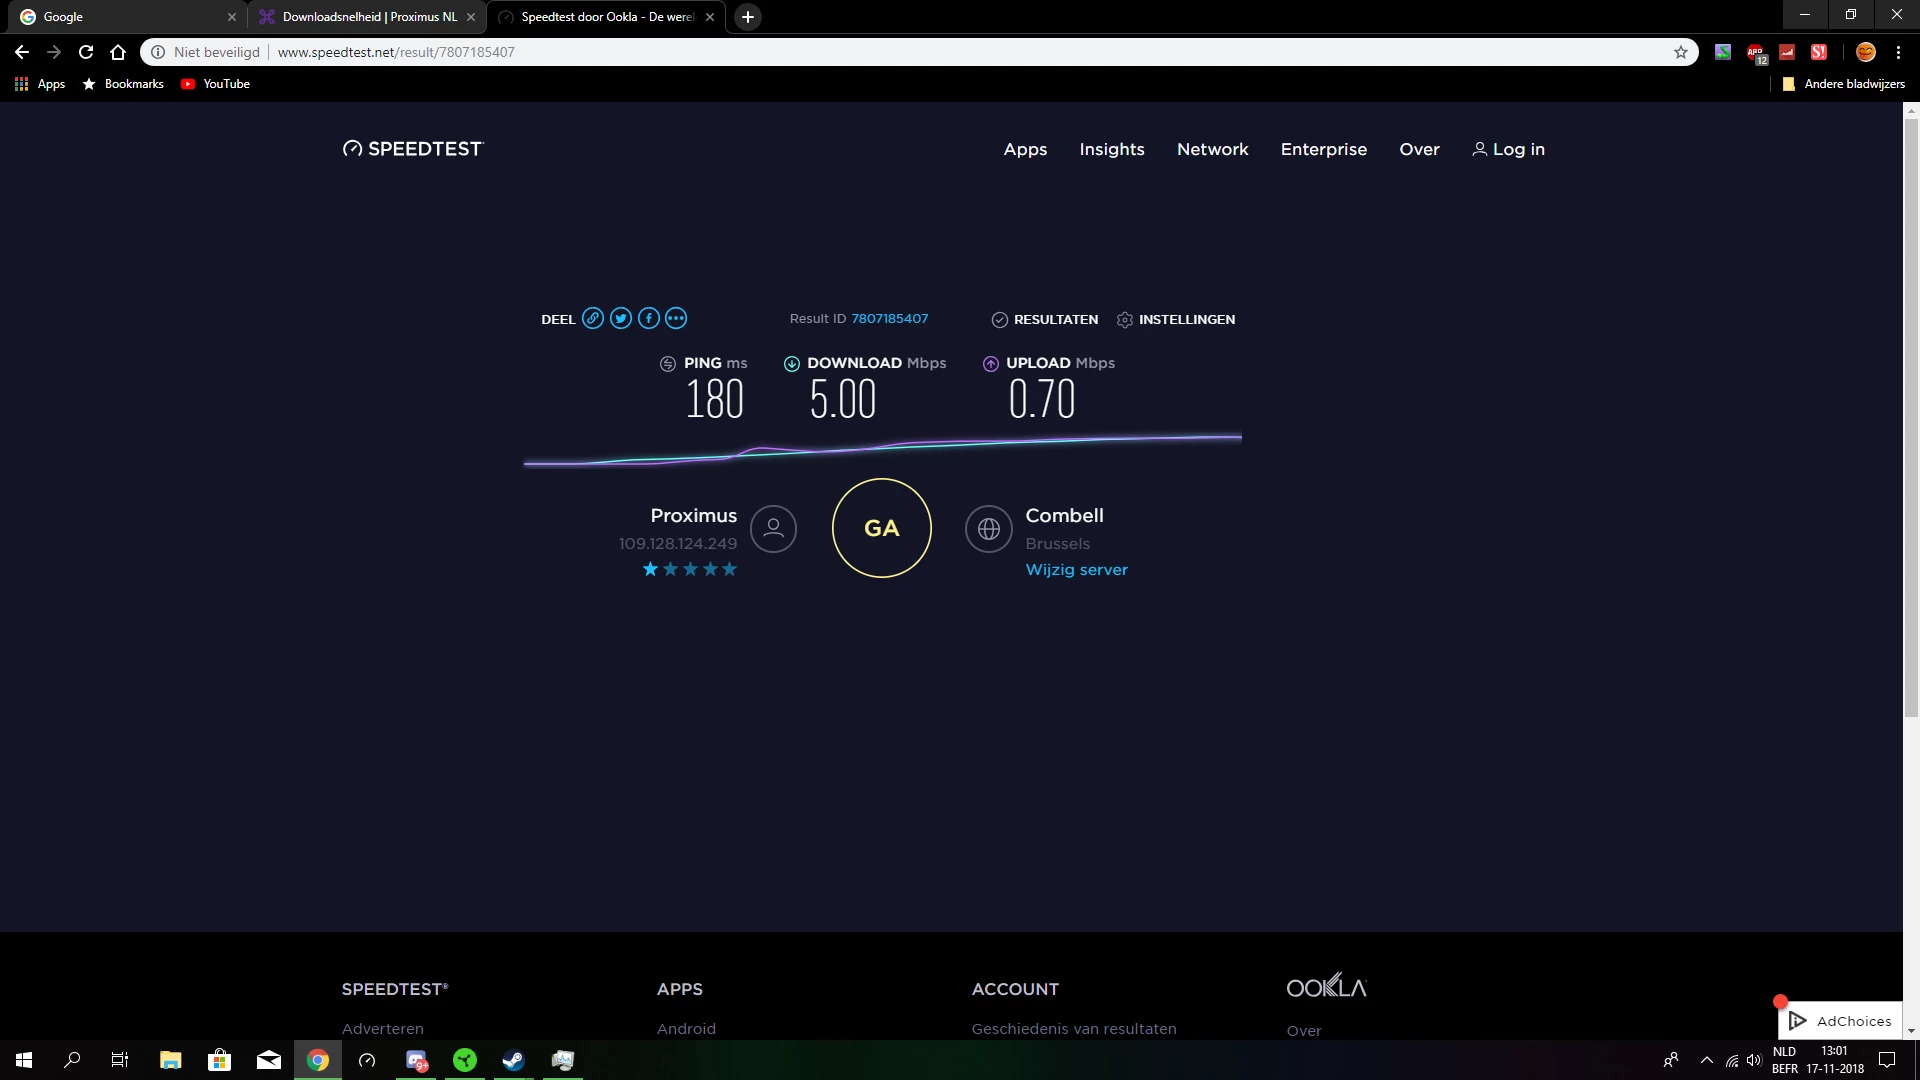Click the copy link share icon
This screenshot has height=1080, width=1920.
click(593, 319)
